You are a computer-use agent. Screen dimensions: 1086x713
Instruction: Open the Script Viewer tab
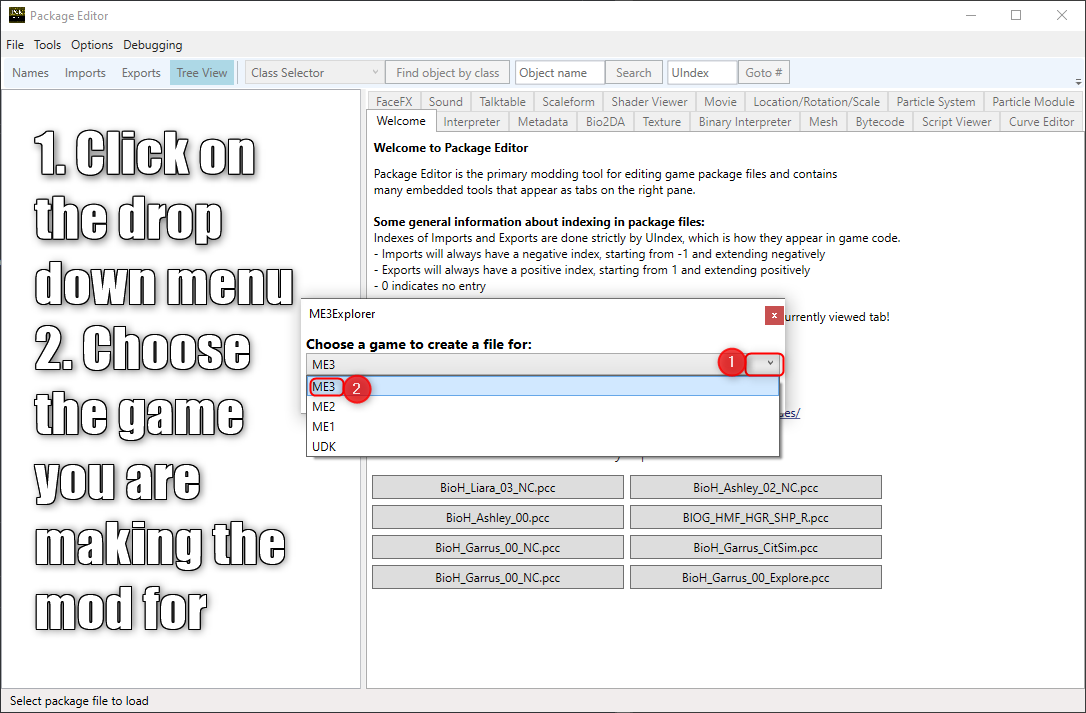click(956, 122)
